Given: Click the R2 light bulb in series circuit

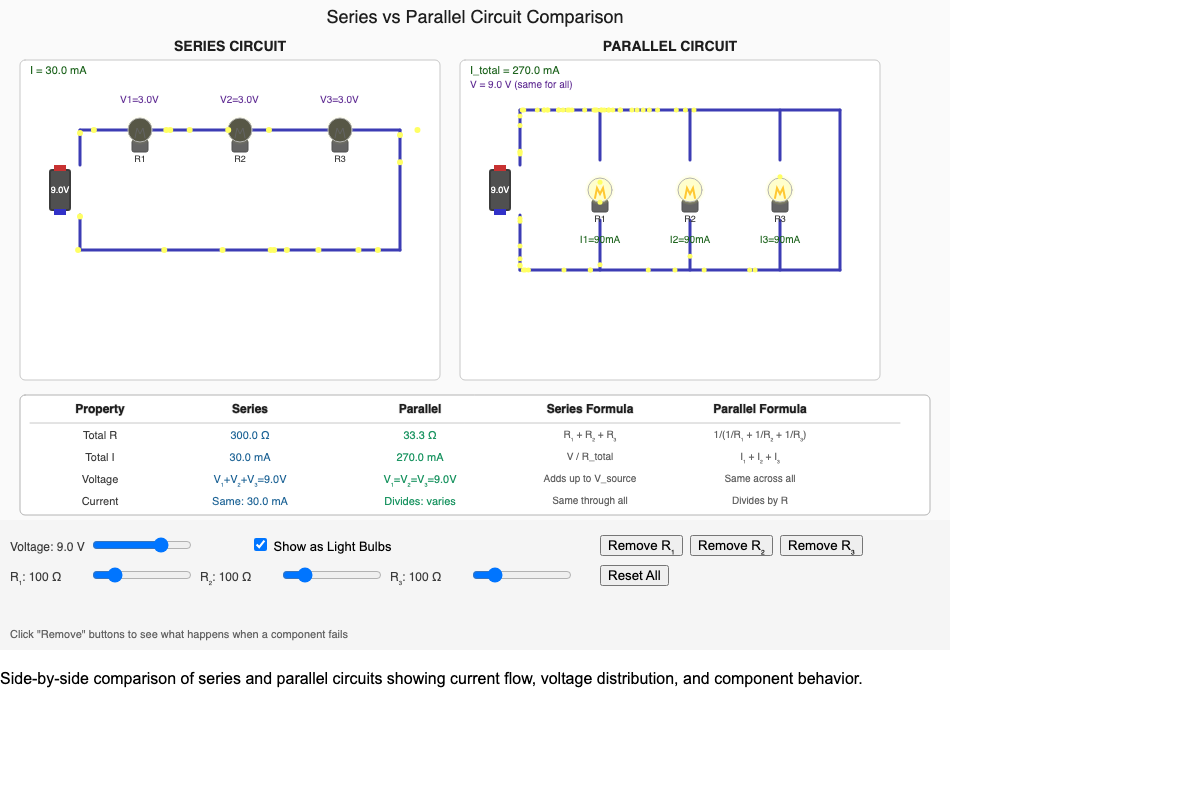Looking at the screenshot, I should click(239, 130).
